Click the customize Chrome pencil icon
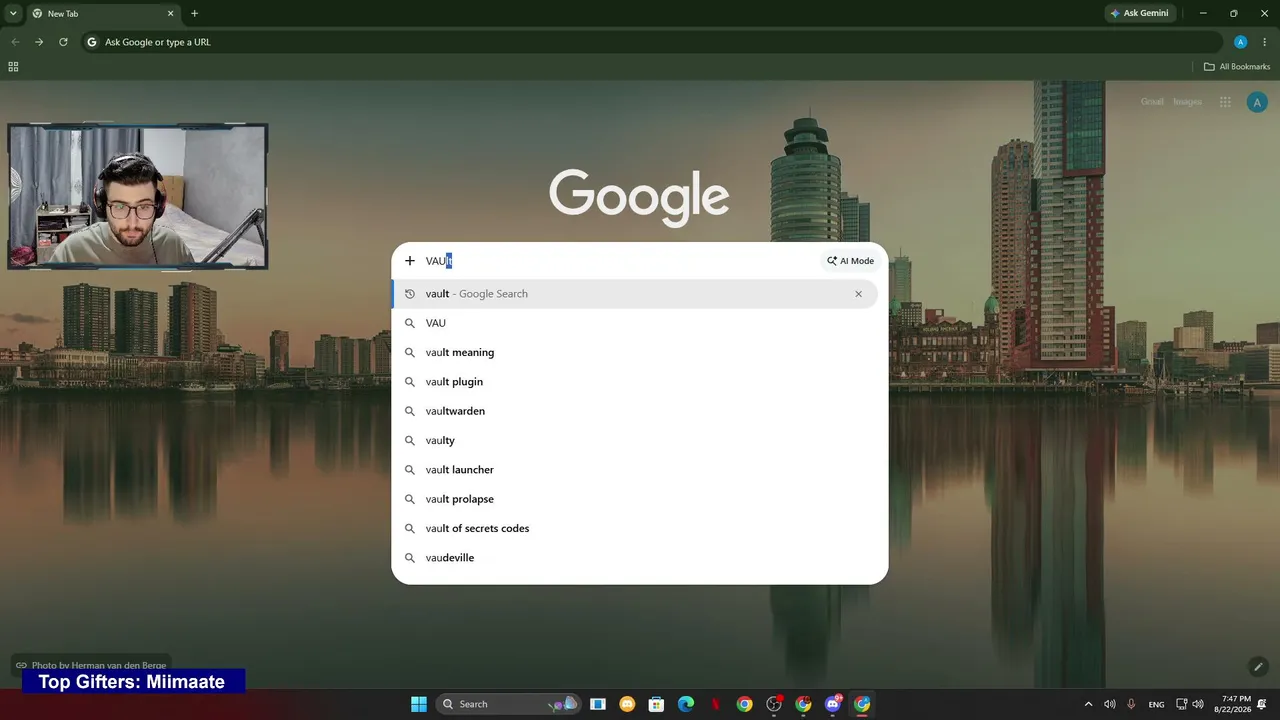The image size is (1280, 720). (1258, 667)
